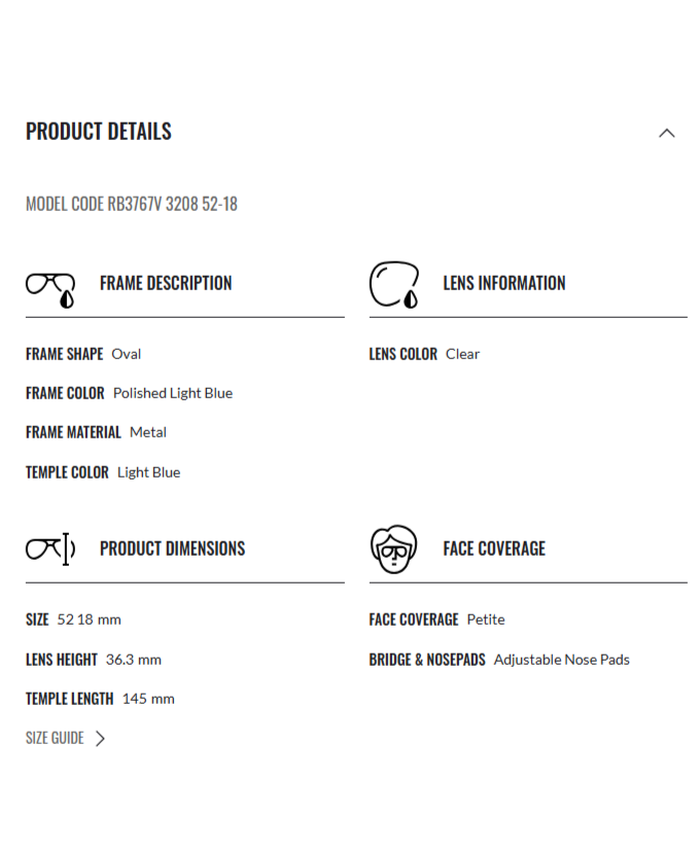This screenshot has width=700, height=850.
Task: Click the Product Dimensions ruler glasses icon
Action: point(51,549)
